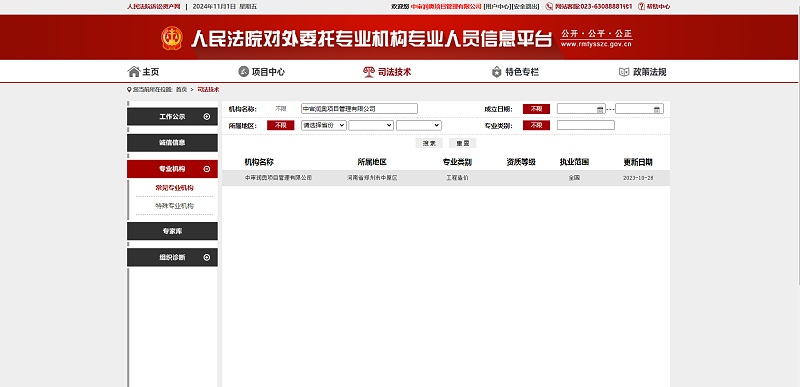Viewport: 800px width, 387px height.
Task: Select 工作公示 in the sidebar
Action: point(172,117)
